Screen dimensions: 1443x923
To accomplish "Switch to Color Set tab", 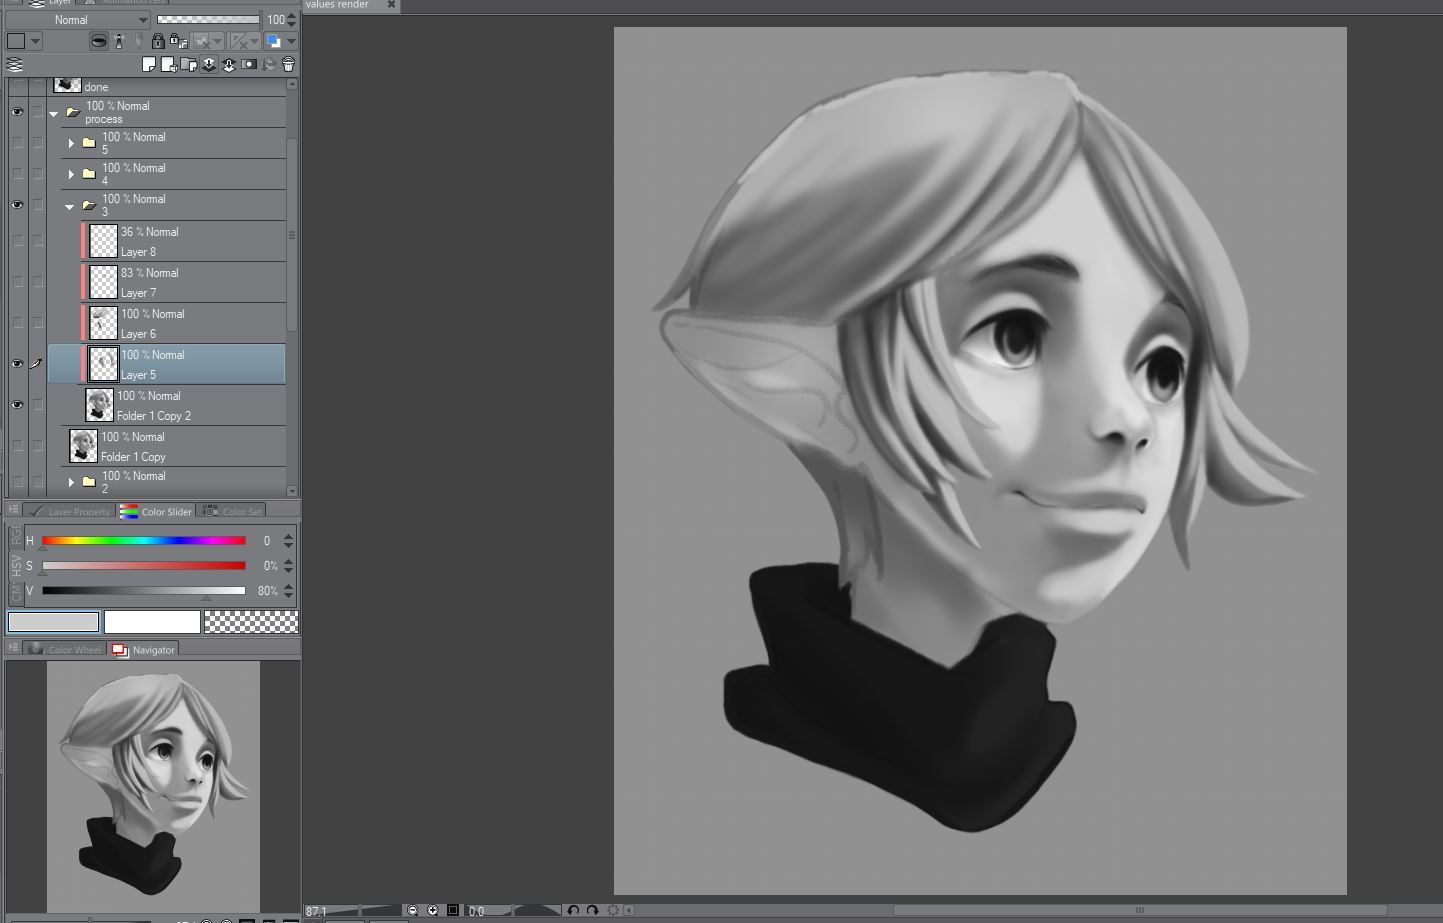I will tap(232, 511).
